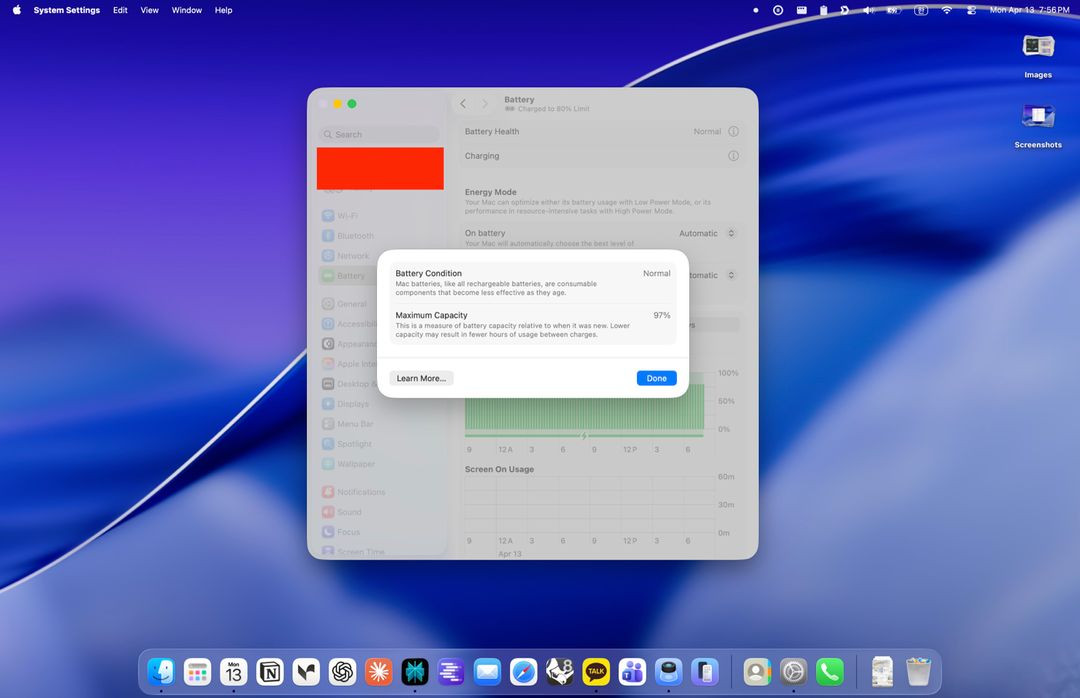Open the System Settings menu

tap(67, 10)
